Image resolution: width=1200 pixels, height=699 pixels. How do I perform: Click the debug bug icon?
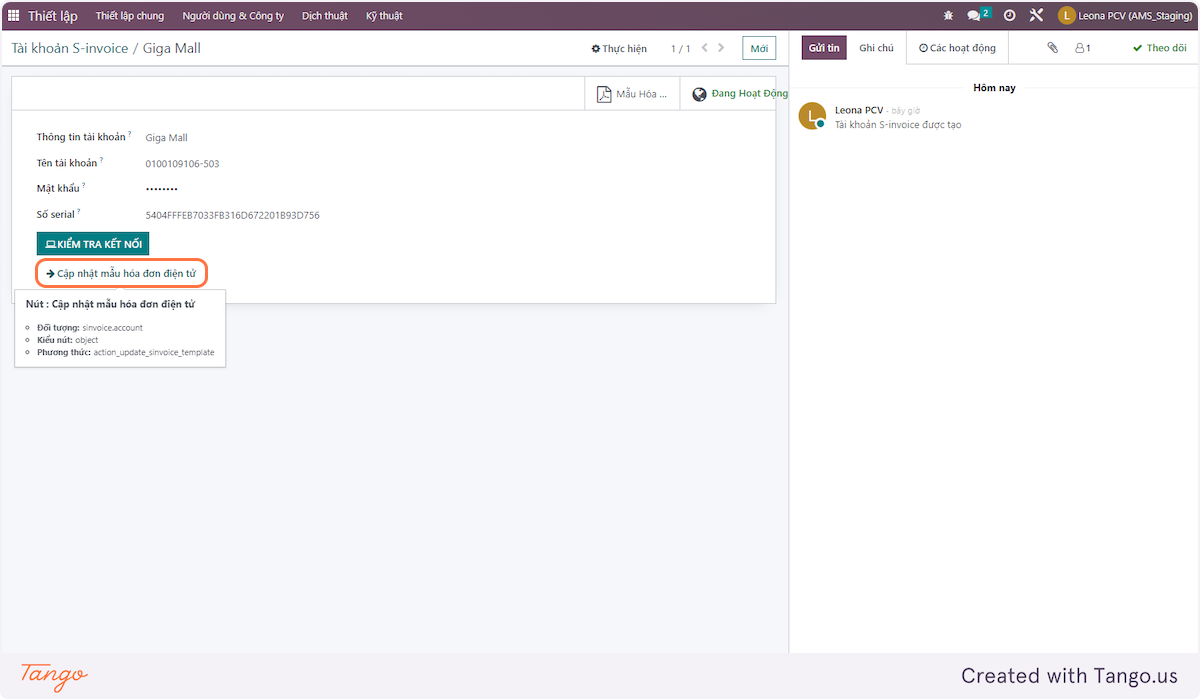coord(948,16)
